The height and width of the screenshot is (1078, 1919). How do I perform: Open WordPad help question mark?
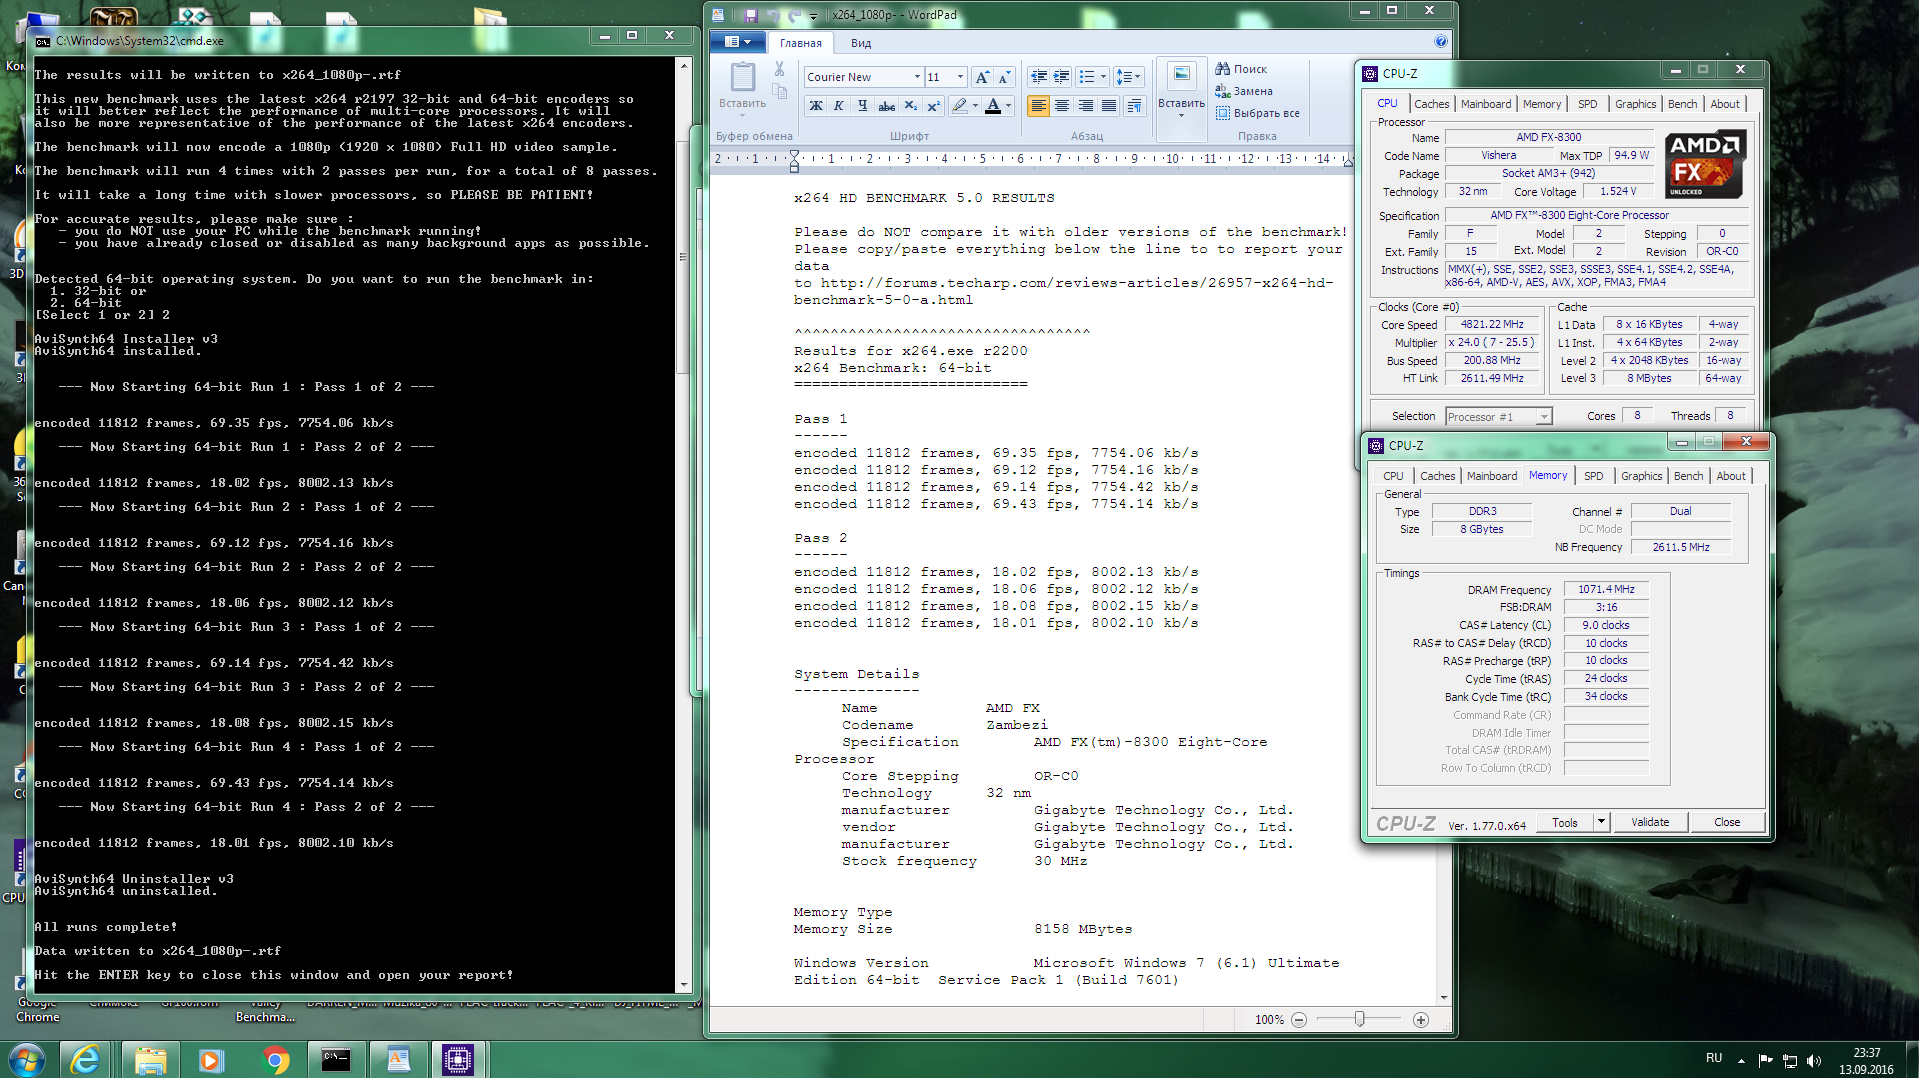click(1440, 42)
